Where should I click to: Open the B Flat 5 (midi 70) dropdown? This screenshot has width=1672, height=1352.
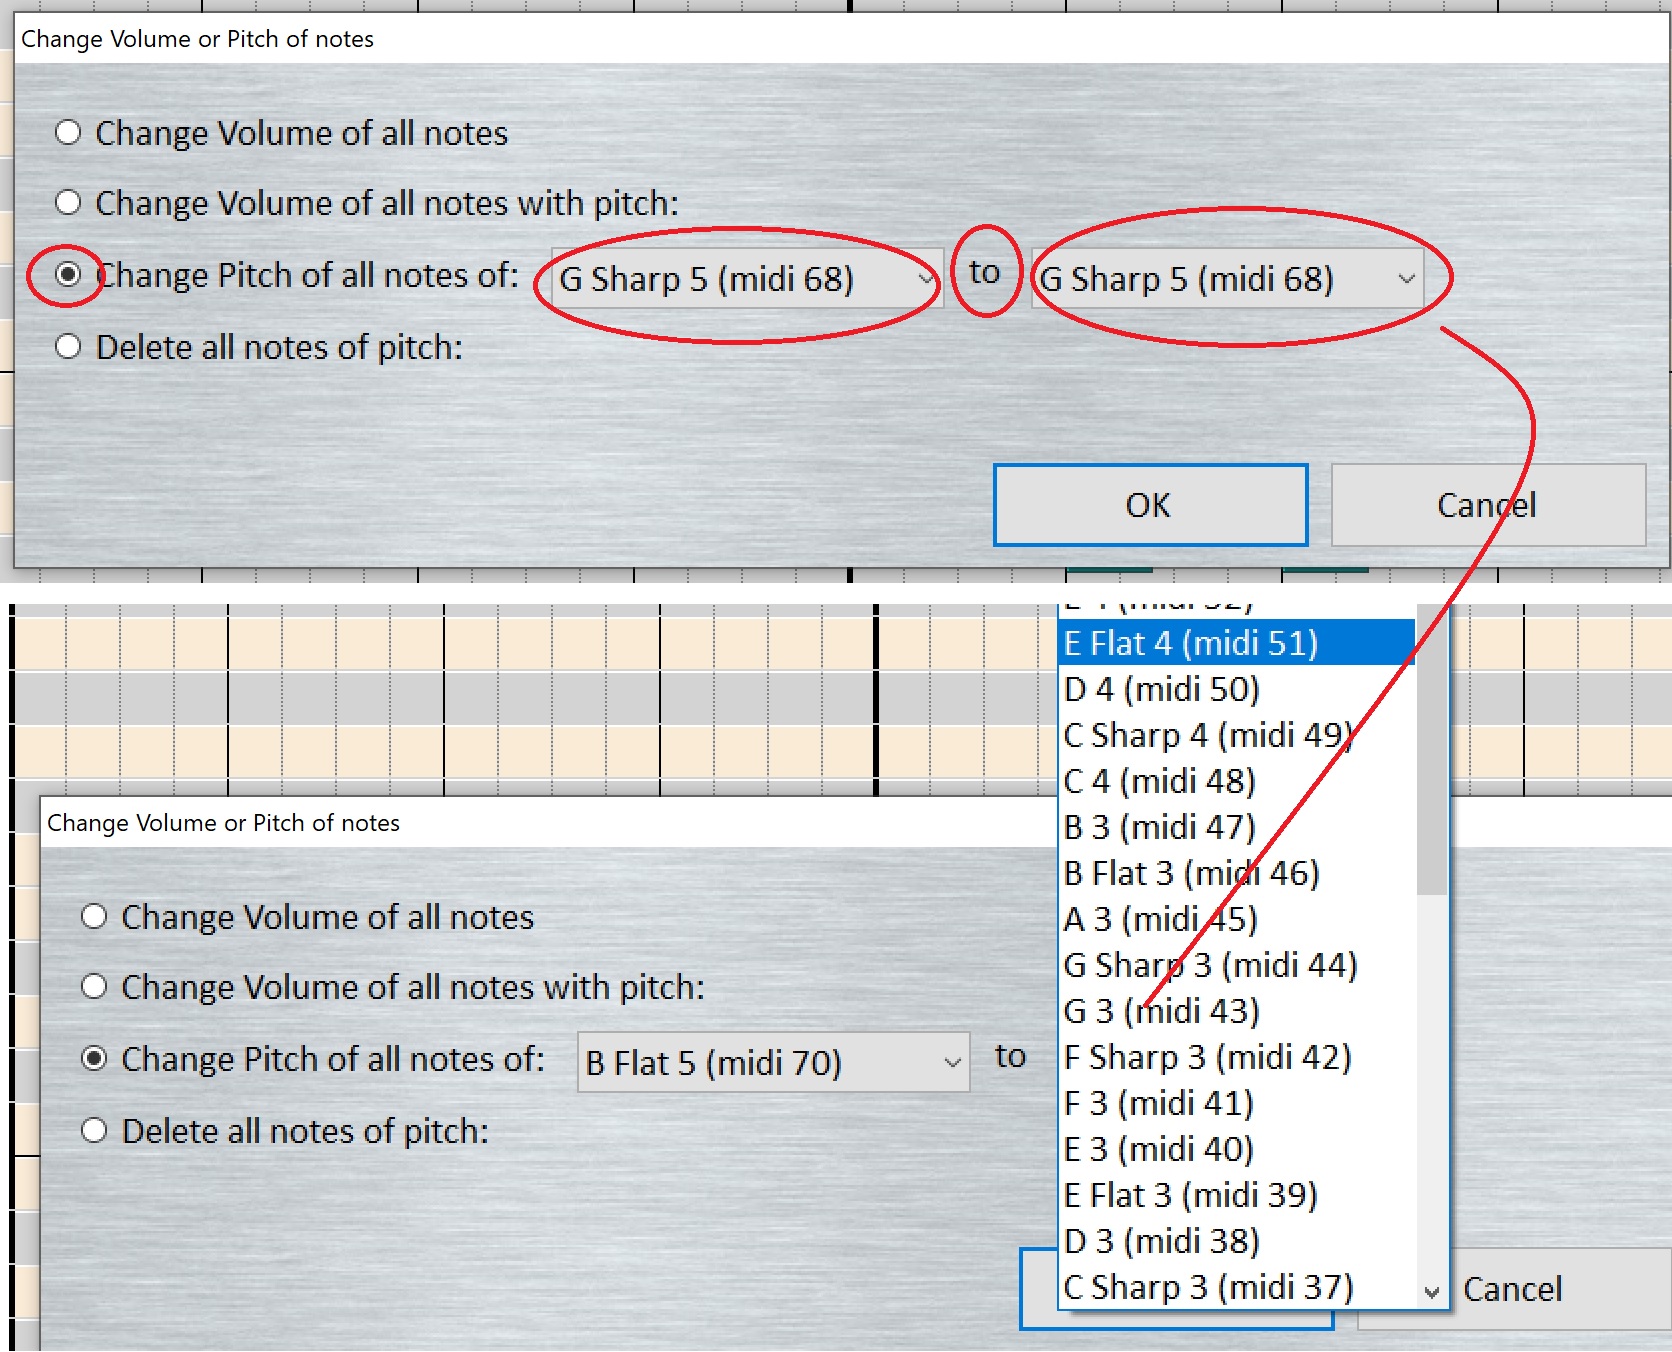tap(772, 1062)
